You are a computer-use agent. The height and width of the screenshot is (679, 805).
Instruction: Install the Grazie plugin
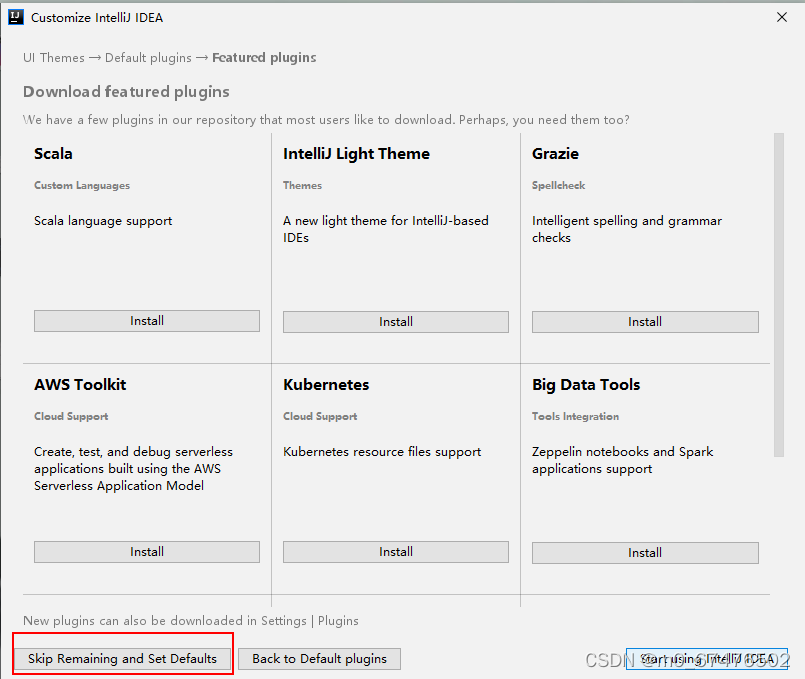coord(645,322)
